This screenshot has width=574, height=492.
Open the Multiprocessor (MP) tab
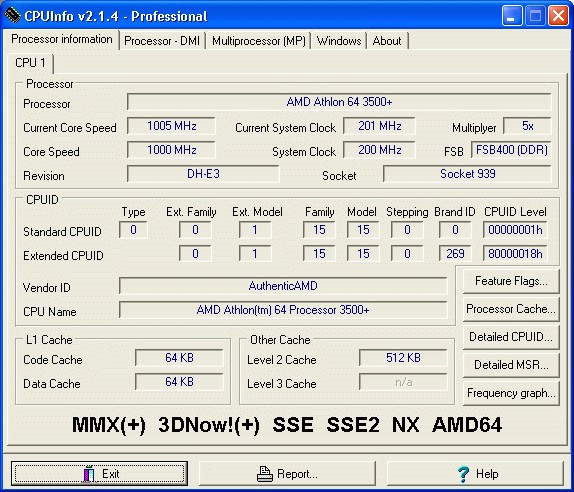pyautogui.click(x=258, y=41)
